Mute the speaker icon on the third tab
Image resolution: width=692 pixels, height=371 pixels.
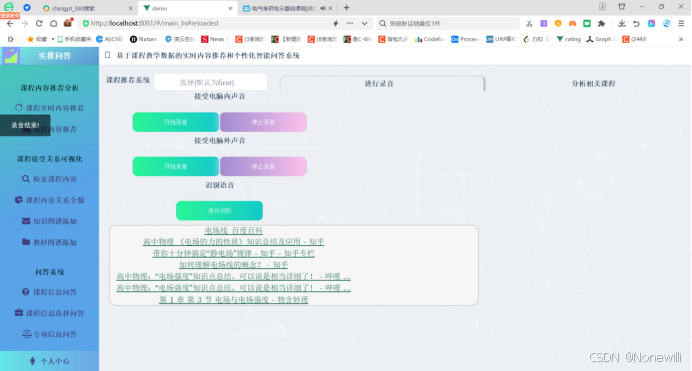tap(323, 8)
